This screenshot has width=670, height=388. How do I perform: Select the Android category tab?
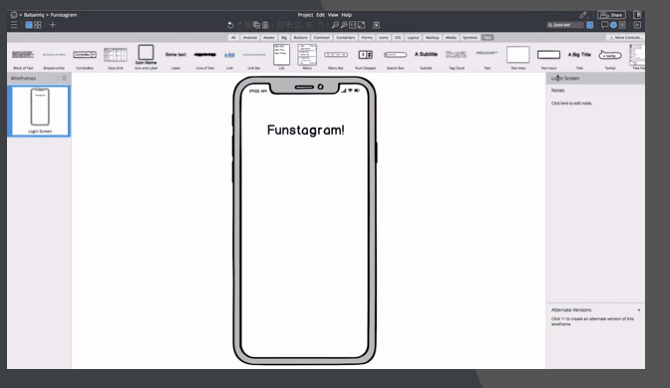coord(250,38)
